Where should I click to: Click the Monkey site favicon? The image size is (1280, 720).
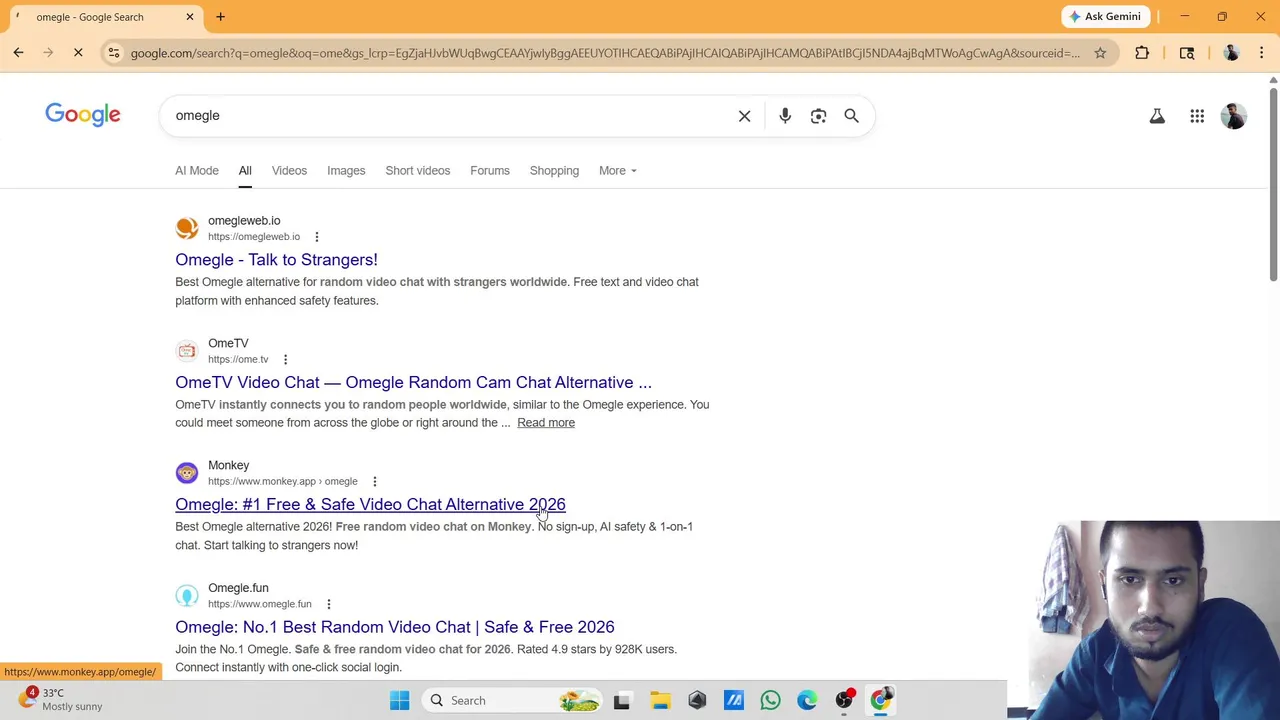coord(187,473)
